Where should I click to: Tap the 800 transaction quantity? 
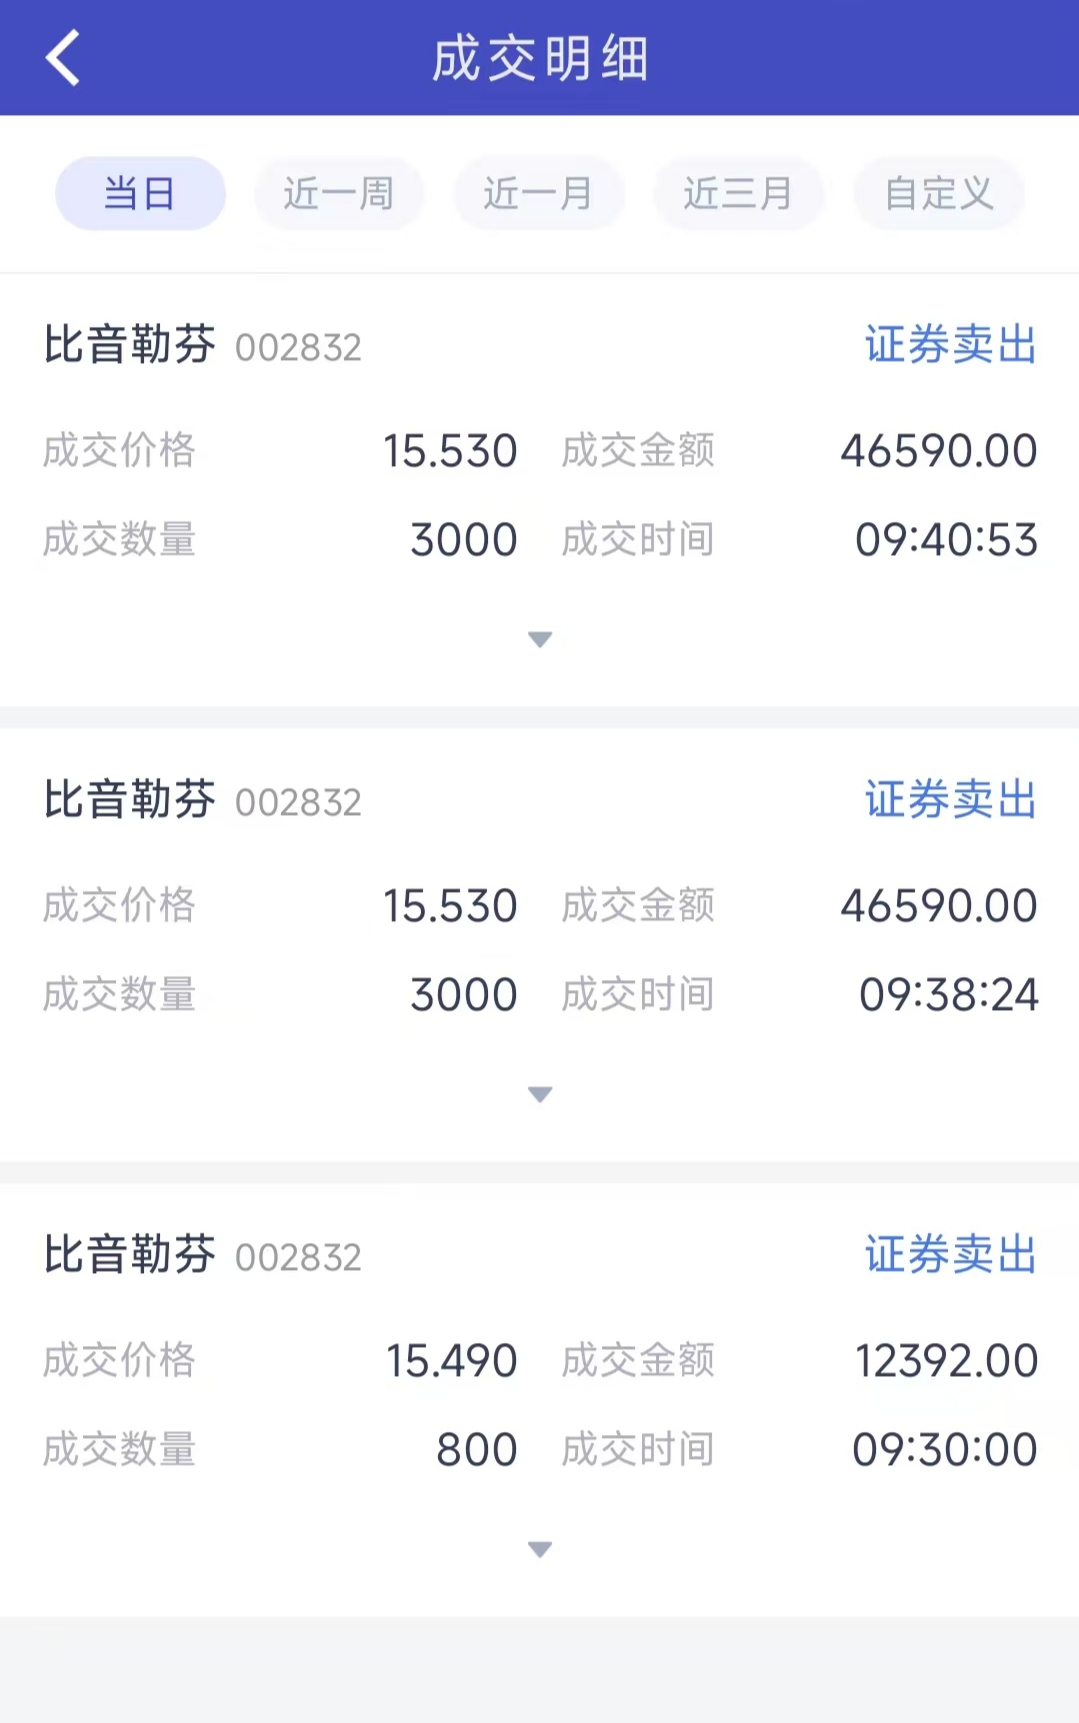(476, 1450)
